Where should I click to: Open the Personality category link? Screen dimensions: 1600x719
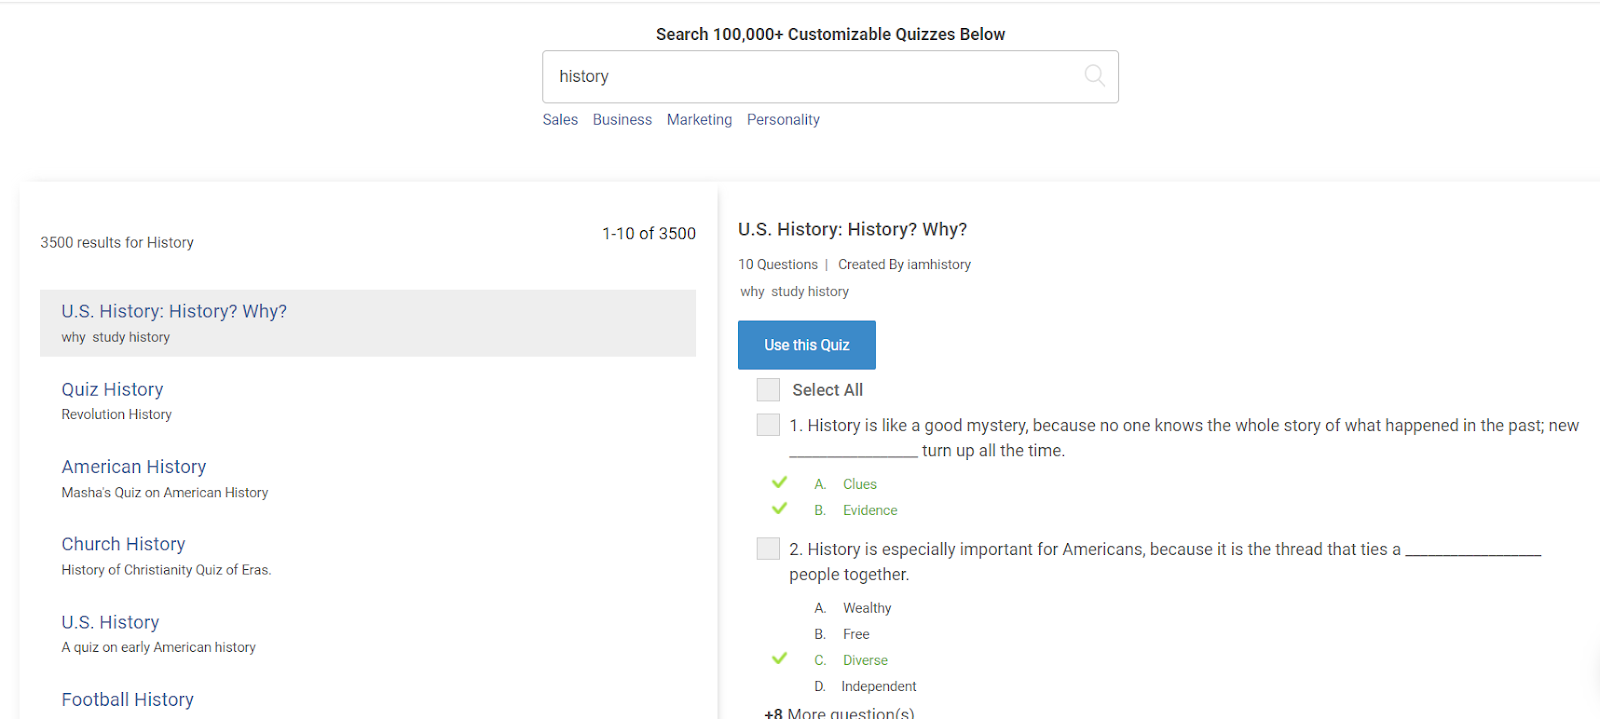click(783, 120)
